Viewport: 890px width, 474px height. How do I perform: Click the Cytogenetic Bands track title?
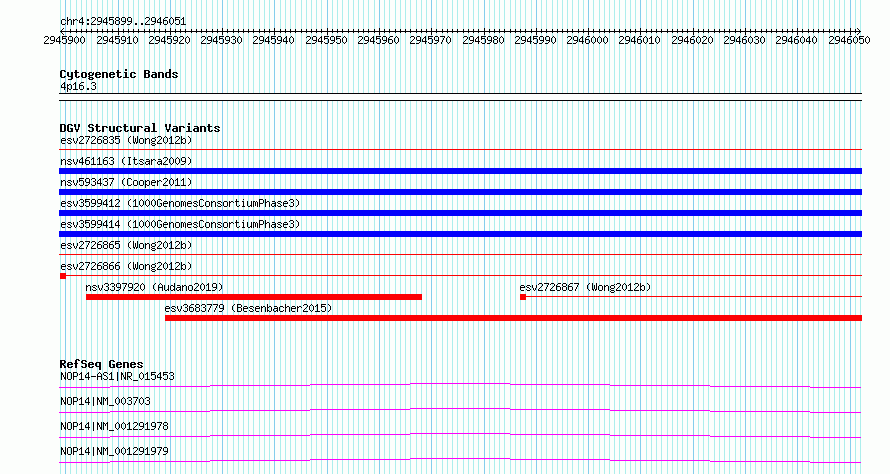coord(119,74)
